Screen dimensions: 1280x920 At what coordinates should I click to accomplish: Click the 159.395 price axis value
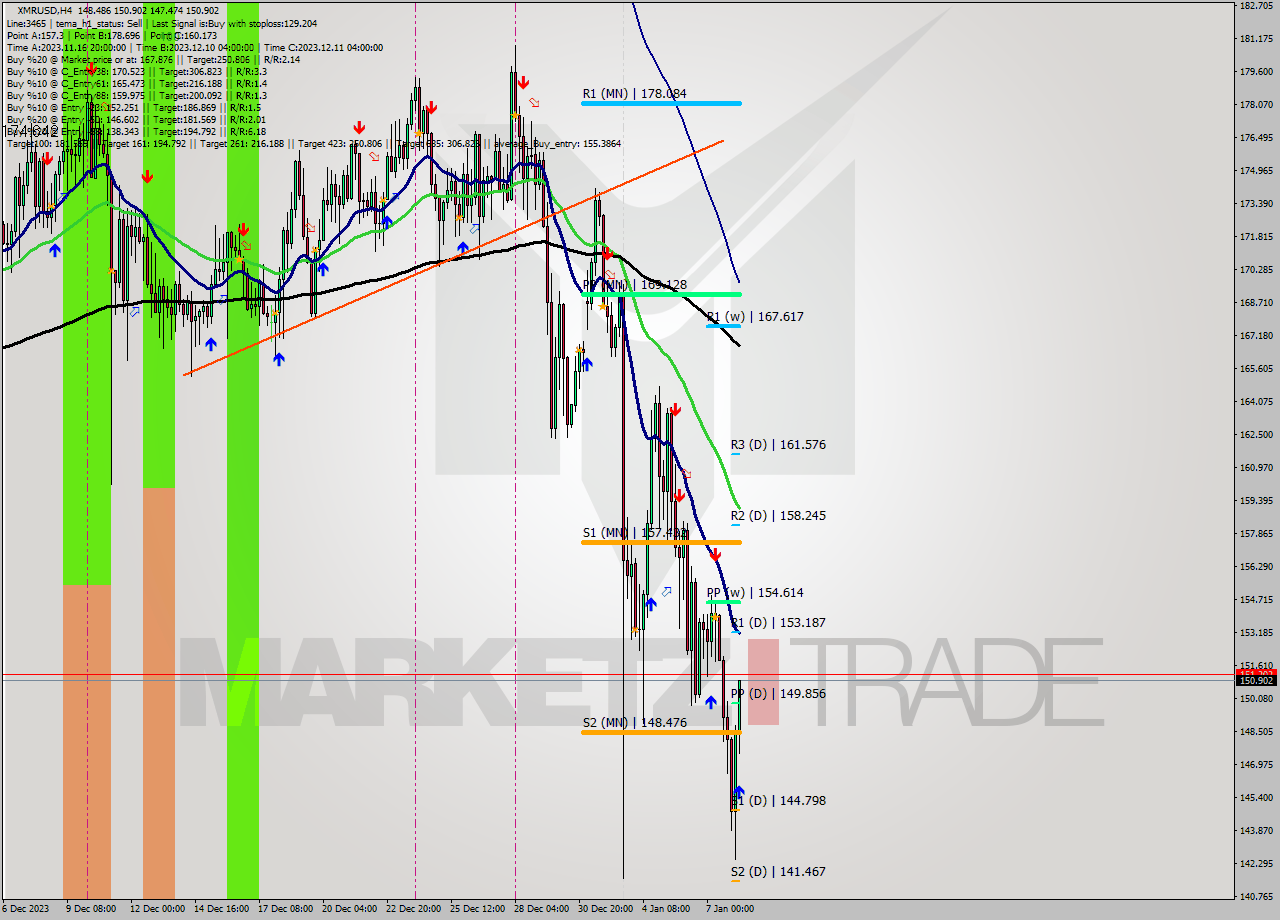[x=1255, y=500]
